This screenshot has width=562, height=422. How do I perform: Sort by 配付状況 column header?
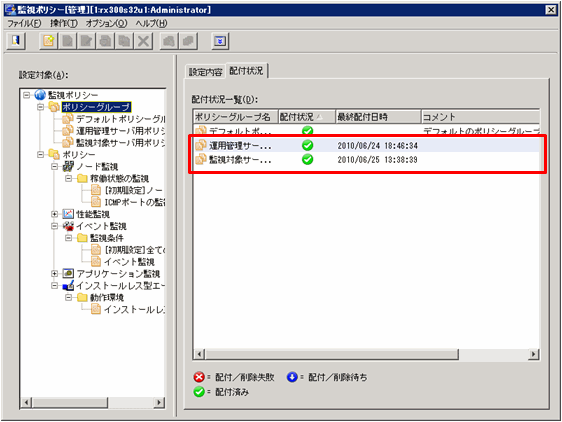[307, 117]
